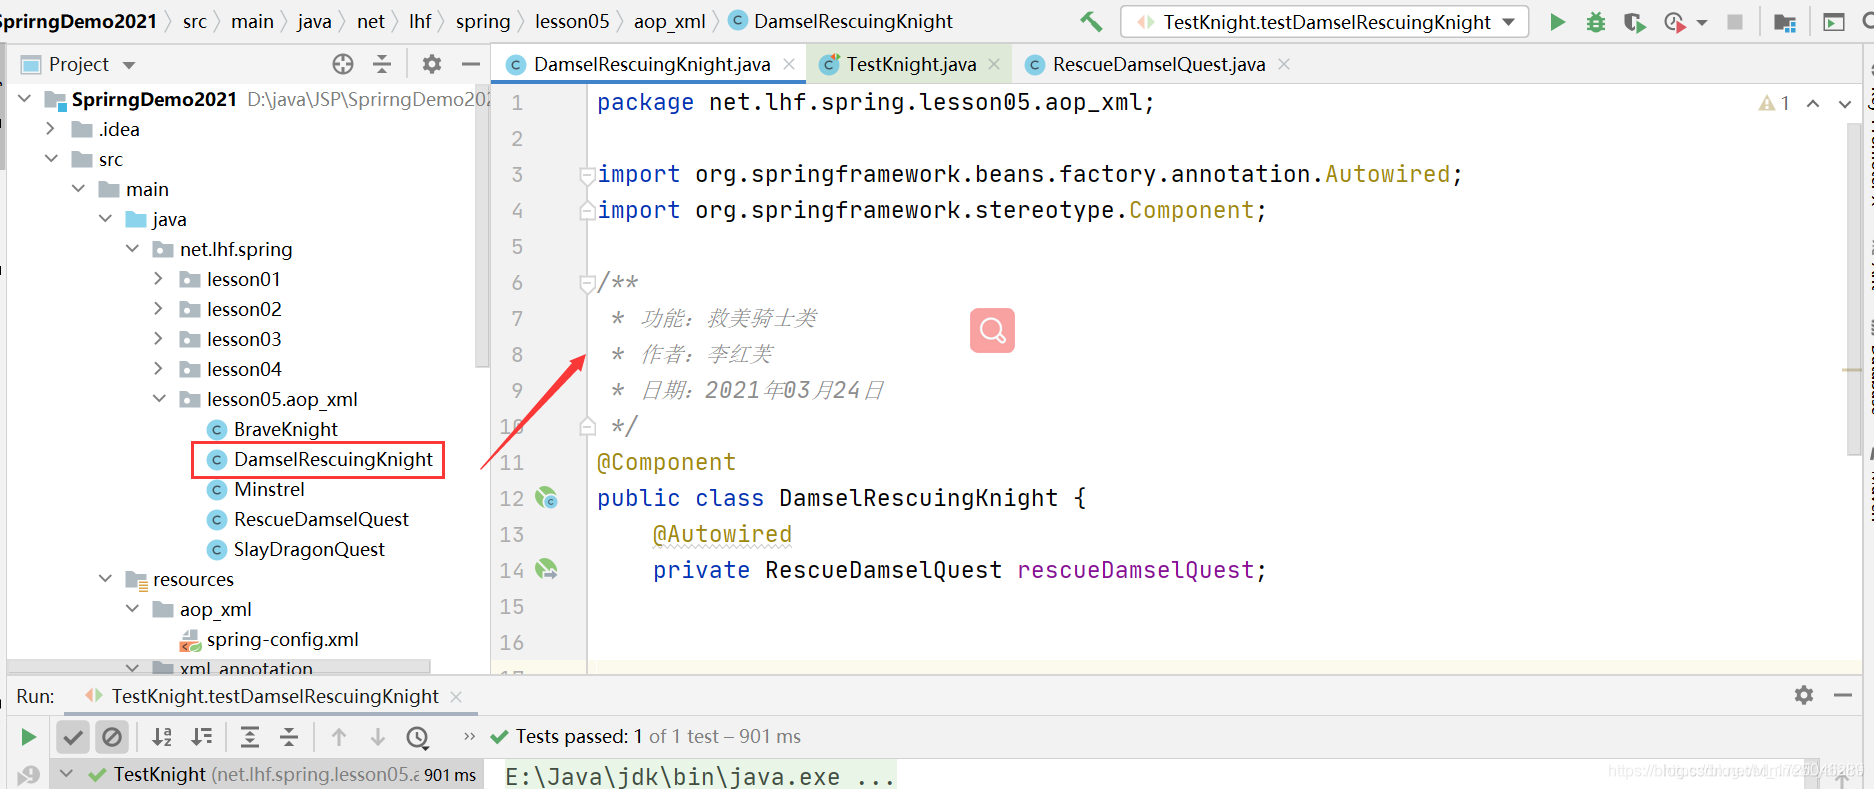Click the editor vertical scrollbar
1874x789 pixels.
tap(1855, 290)
